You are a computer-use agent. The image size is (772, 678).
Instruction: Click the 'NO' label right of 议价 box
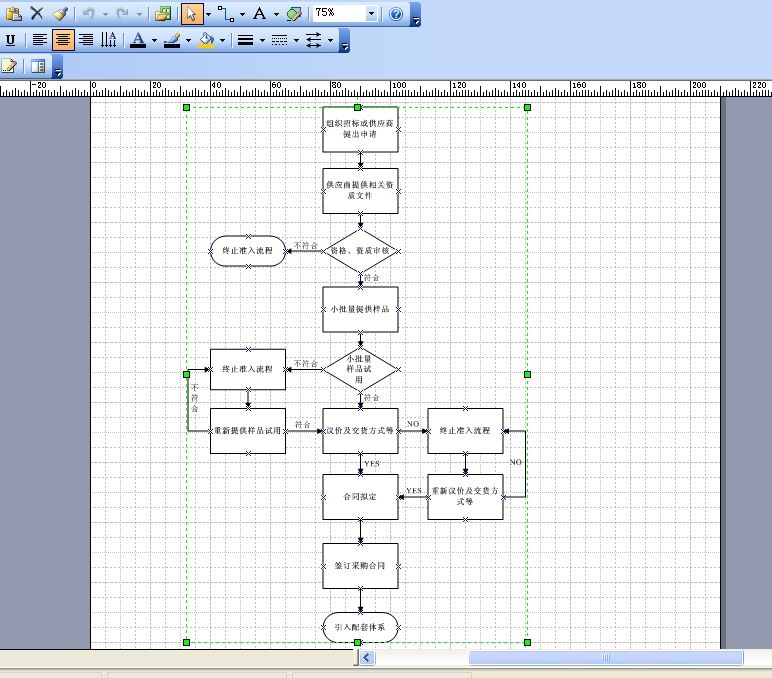coord(413,424)
